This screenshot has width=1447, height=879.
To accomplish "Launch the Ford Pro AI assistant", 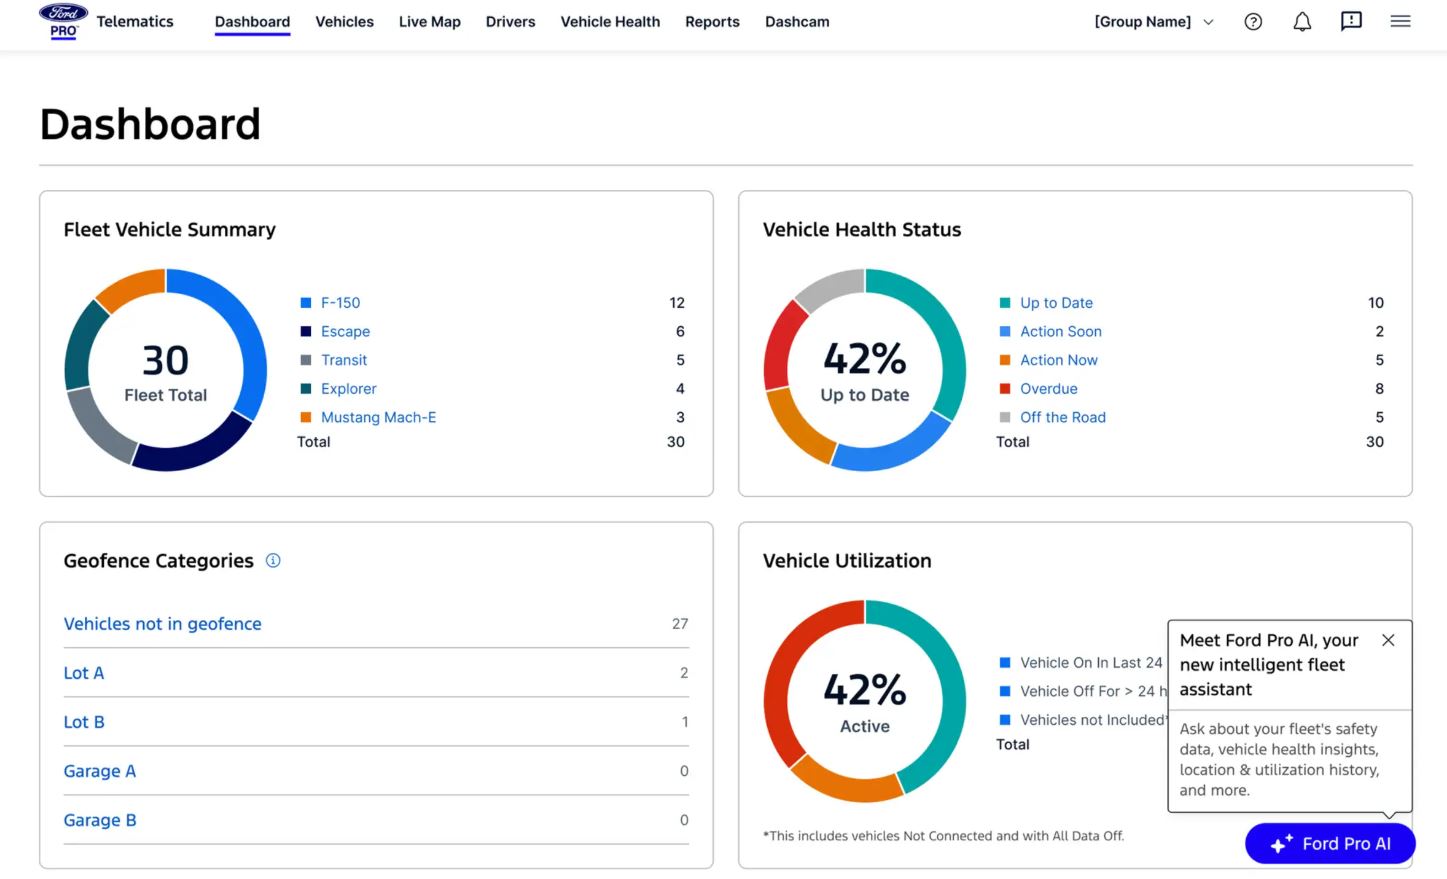I will tap(1330, 844).
